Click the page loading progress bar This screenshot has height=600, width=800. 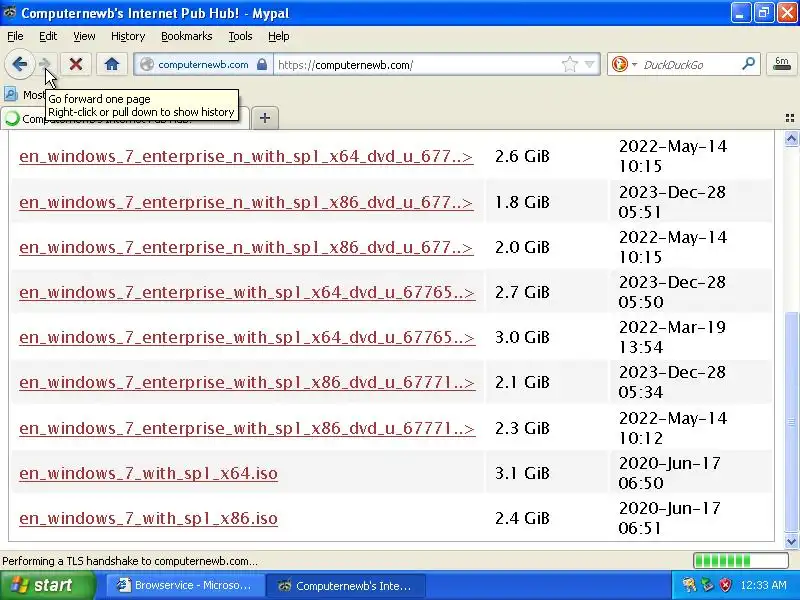click(x=741, y=561)
